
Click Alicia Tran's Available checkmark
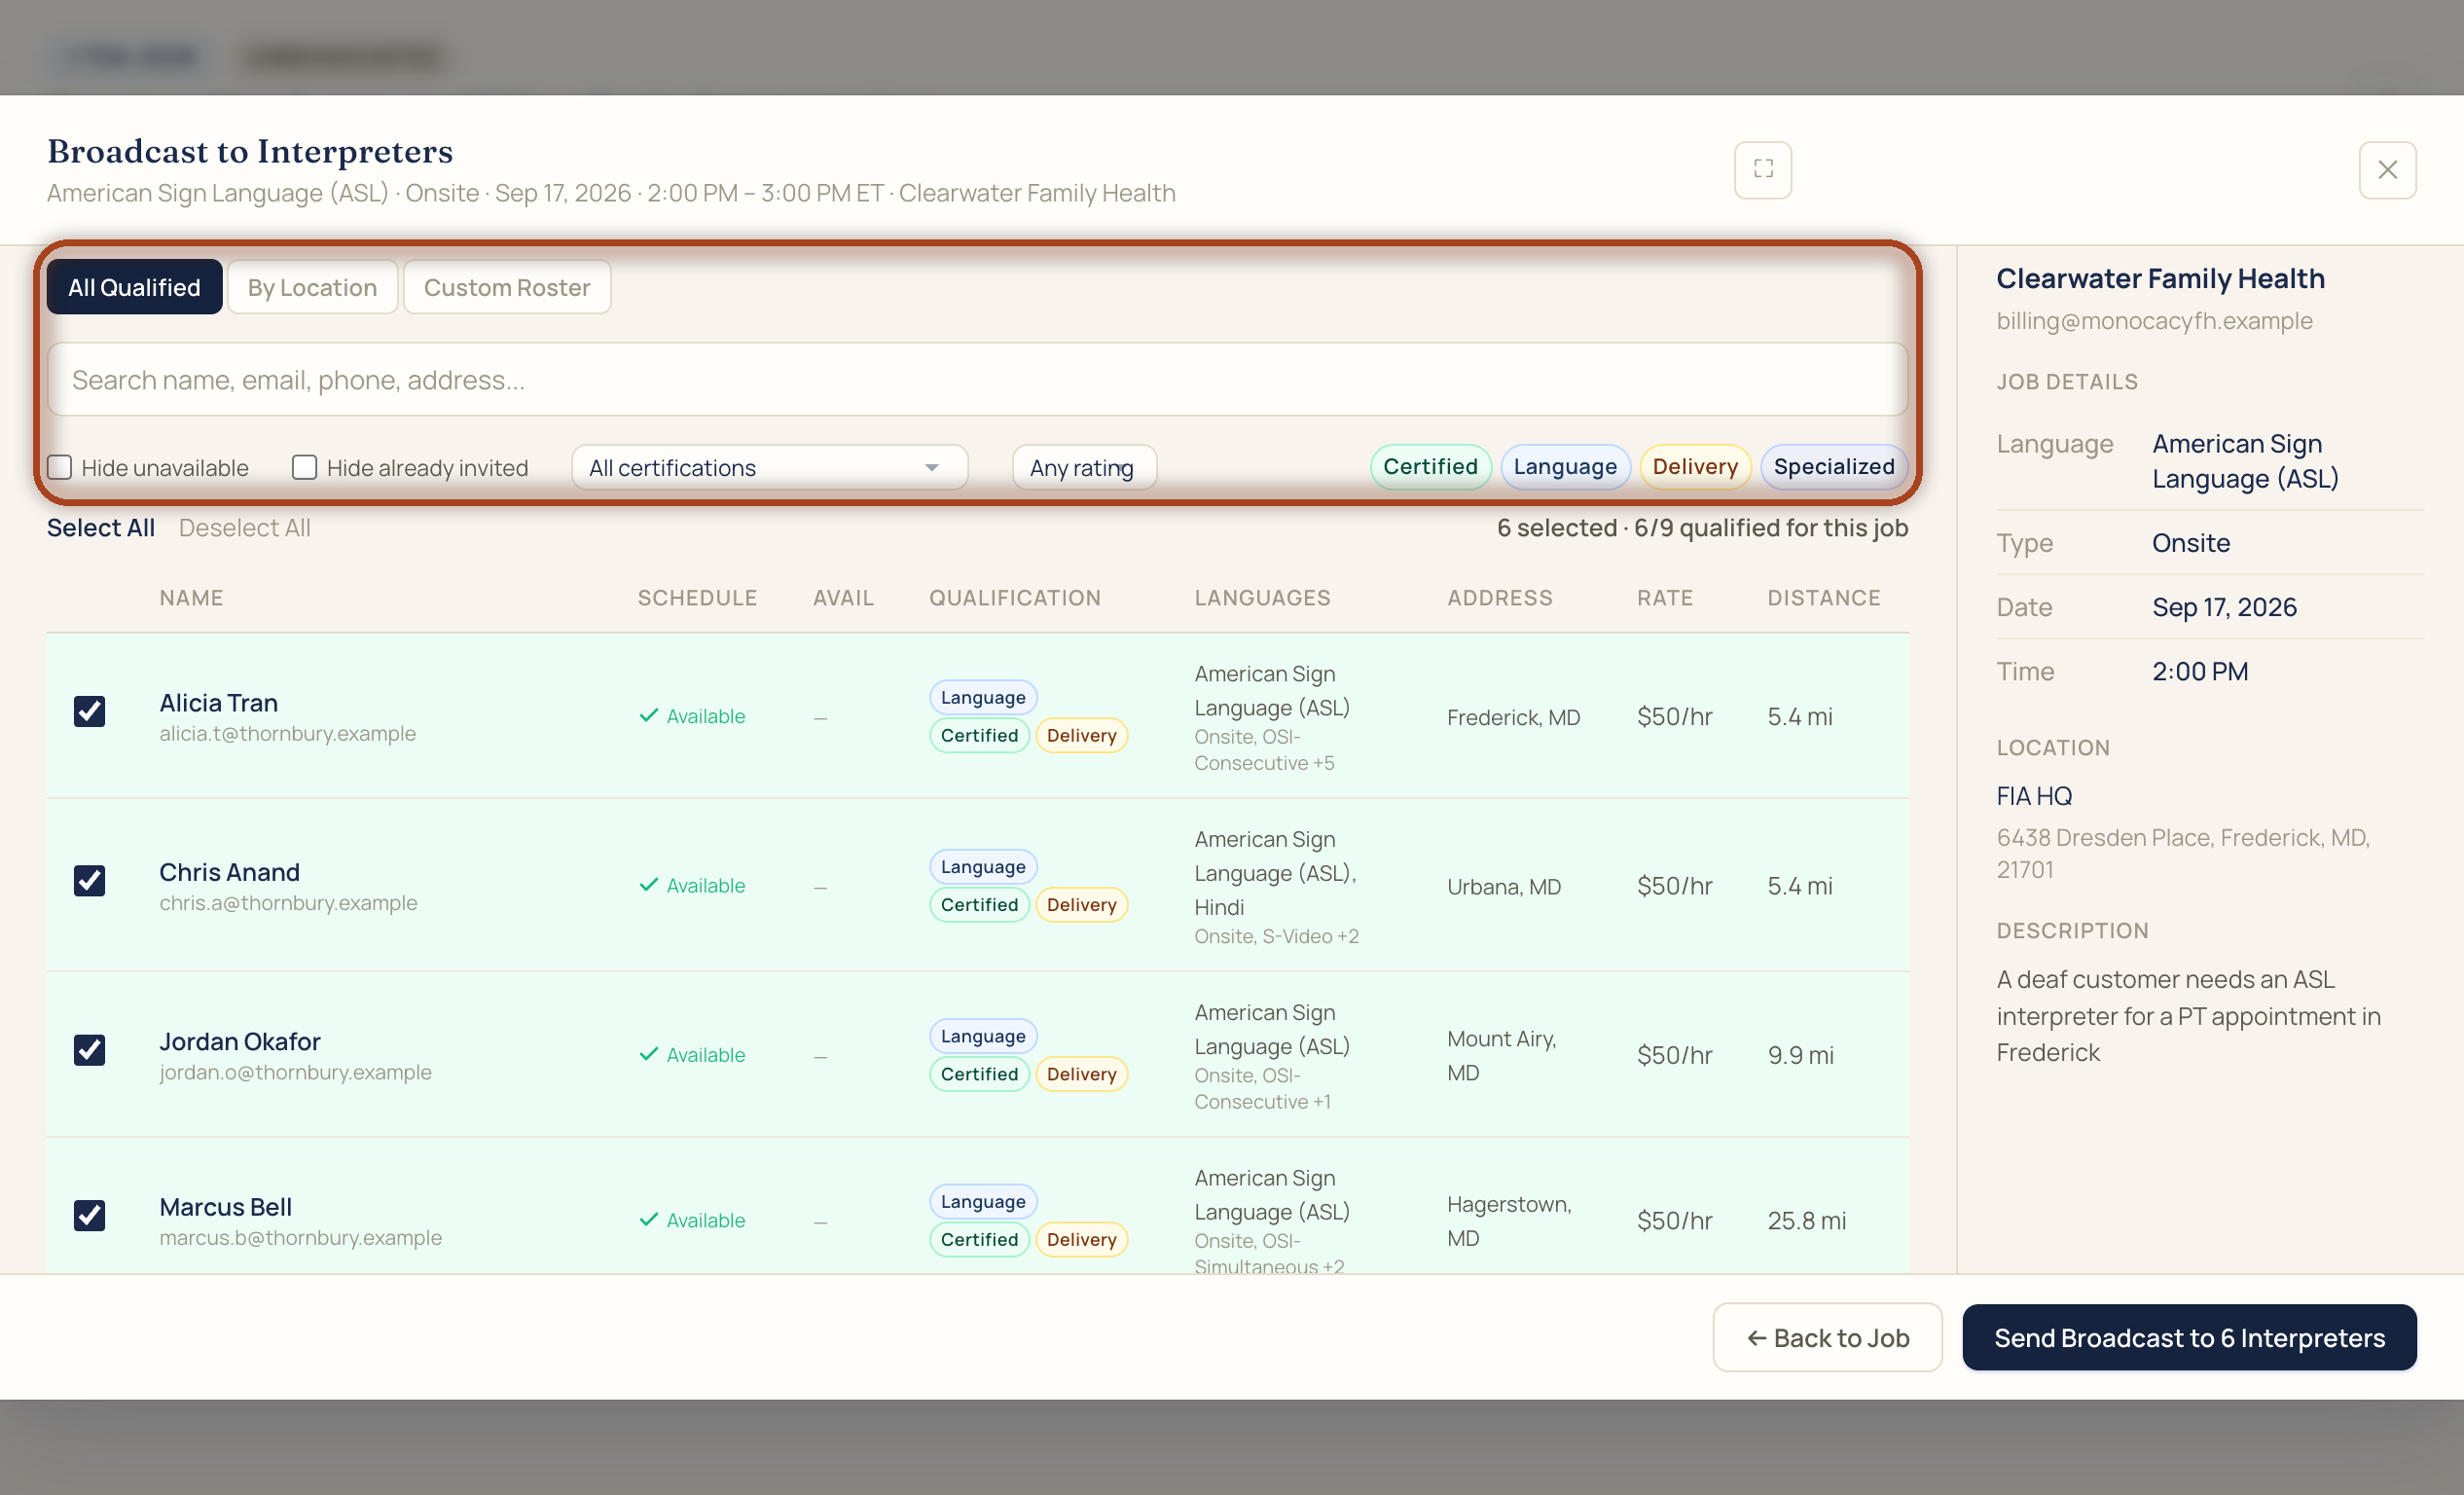click(648, 715)
